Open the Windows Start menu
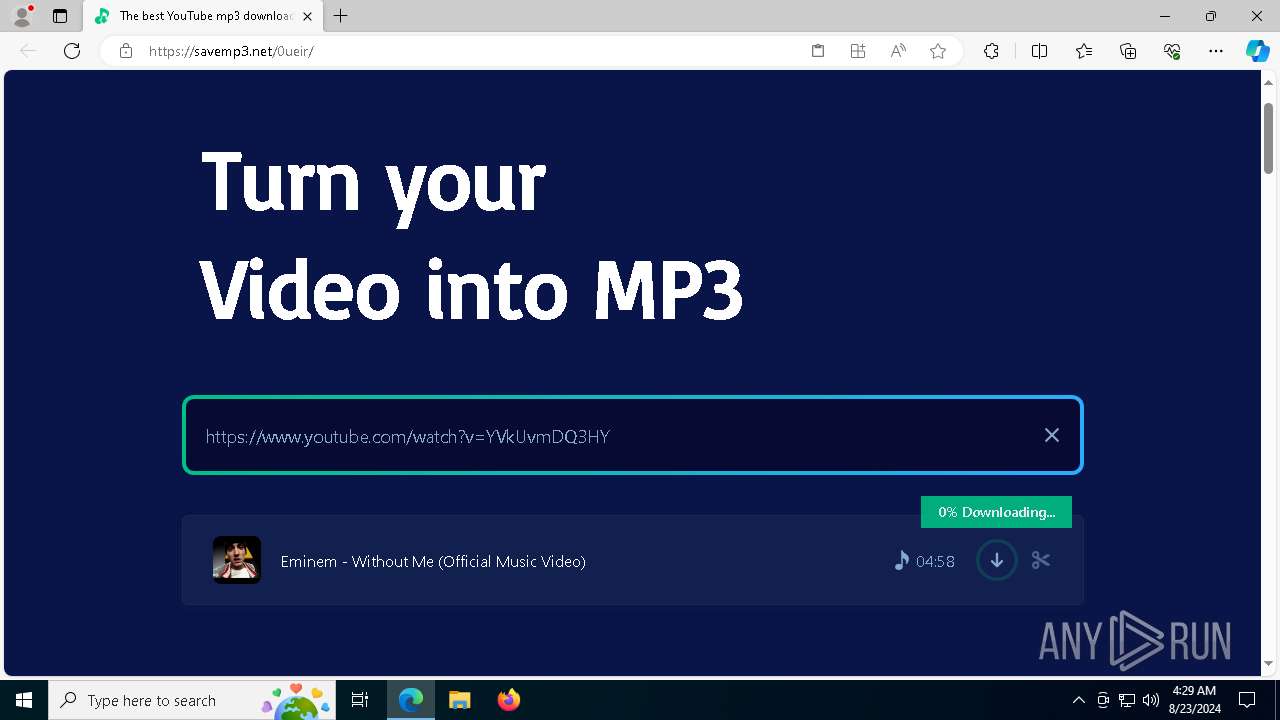Screen dimensions: 1280x720 pyautogui.click(x=24, y=700)
